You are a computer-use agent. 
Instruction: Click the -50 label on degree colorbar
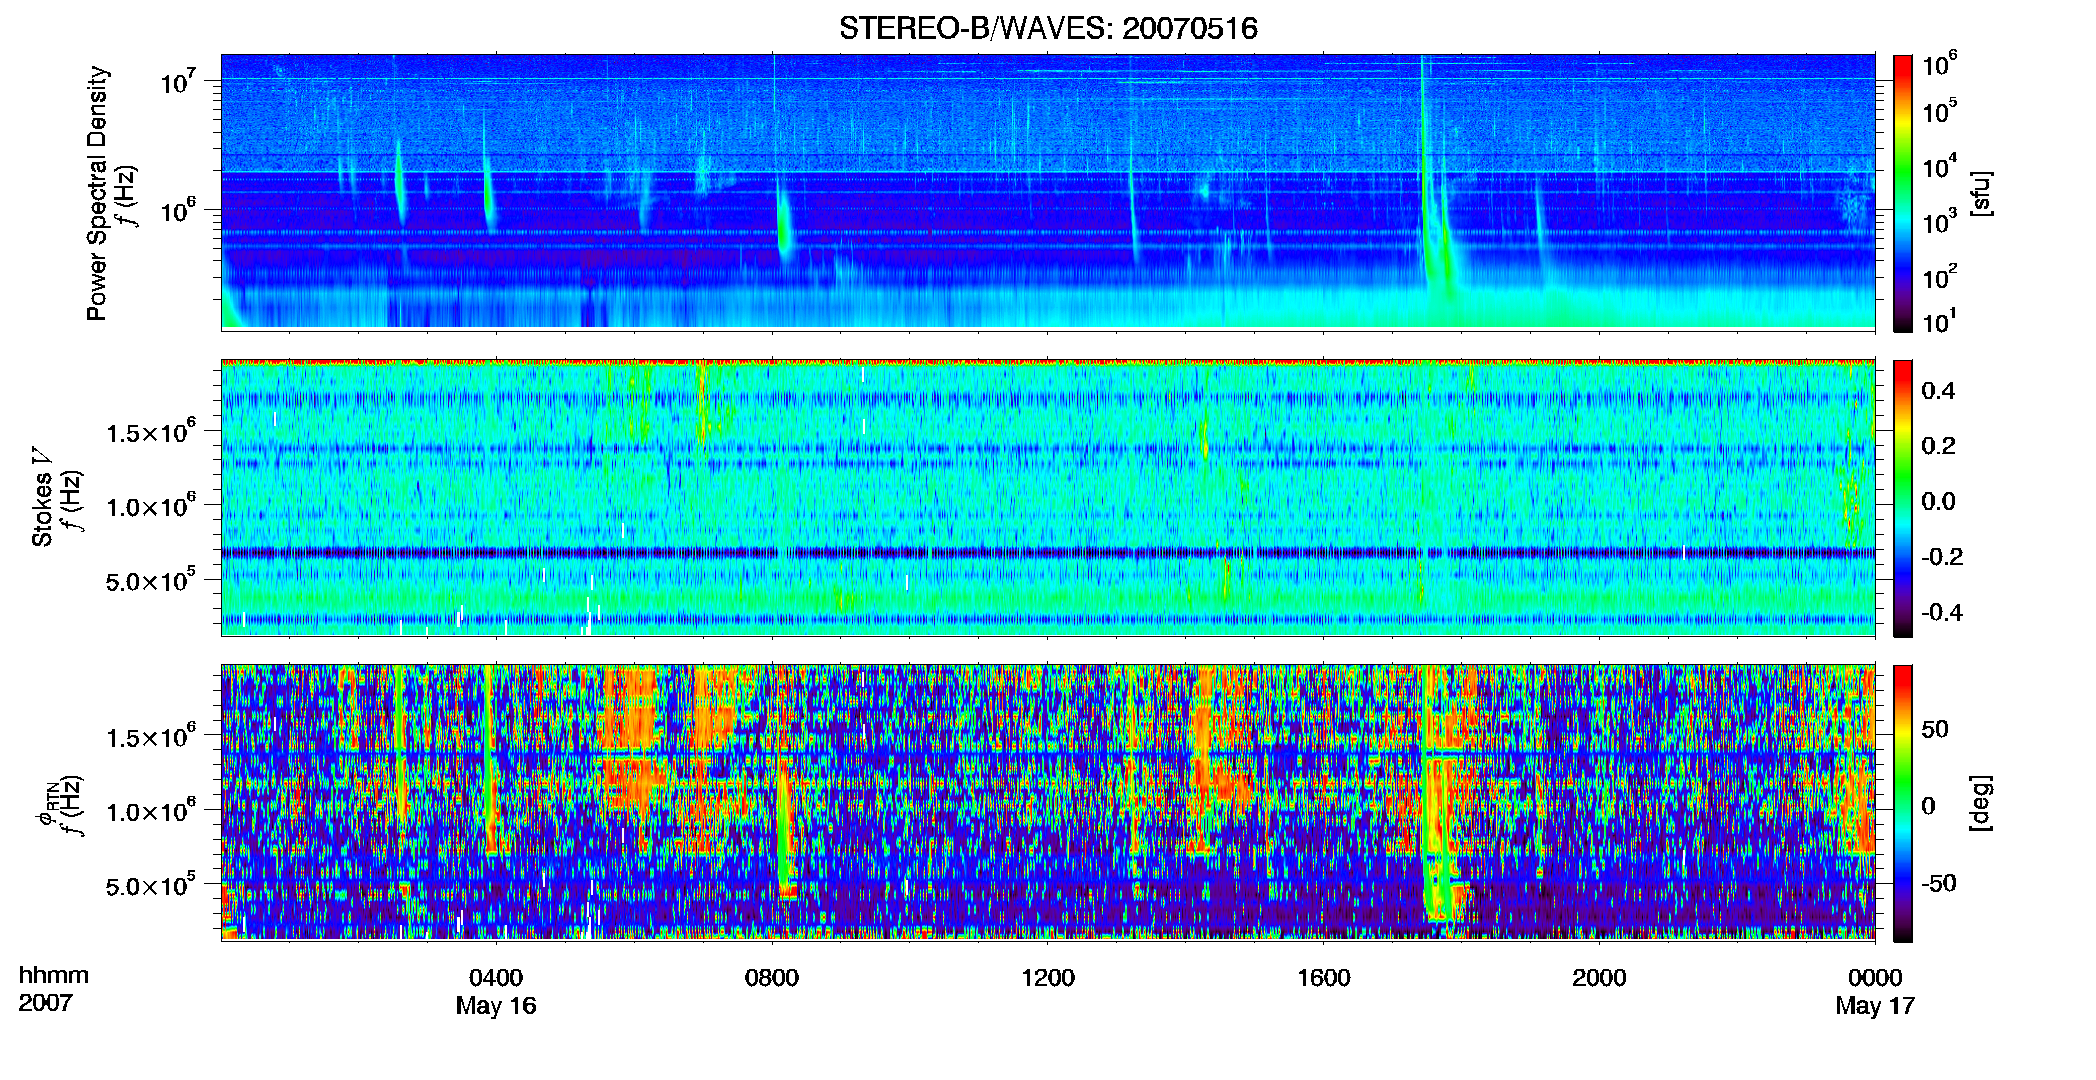1937,884
